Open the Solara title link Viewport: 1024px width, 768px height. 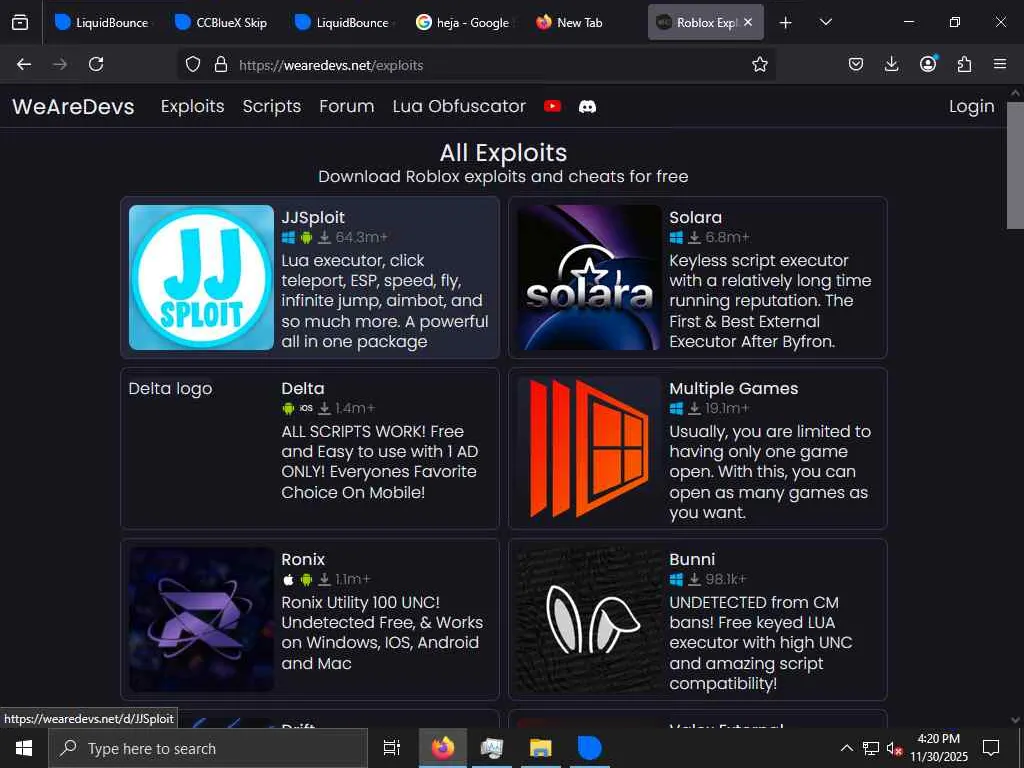[x=696, y=217]
